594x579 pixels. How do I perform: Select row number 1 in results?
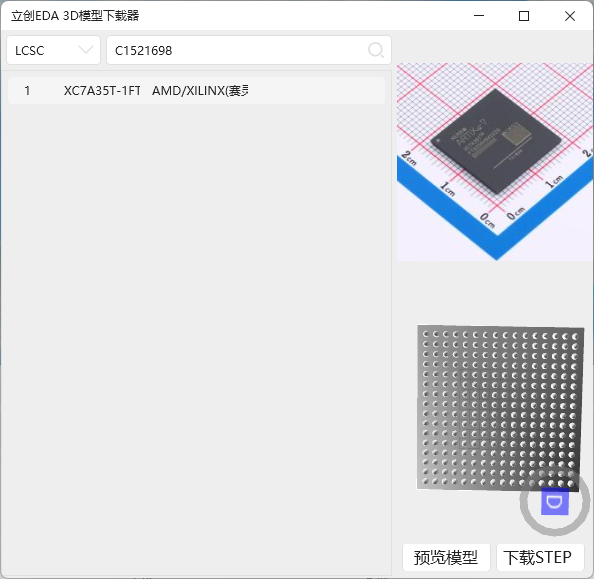[27, 91]
